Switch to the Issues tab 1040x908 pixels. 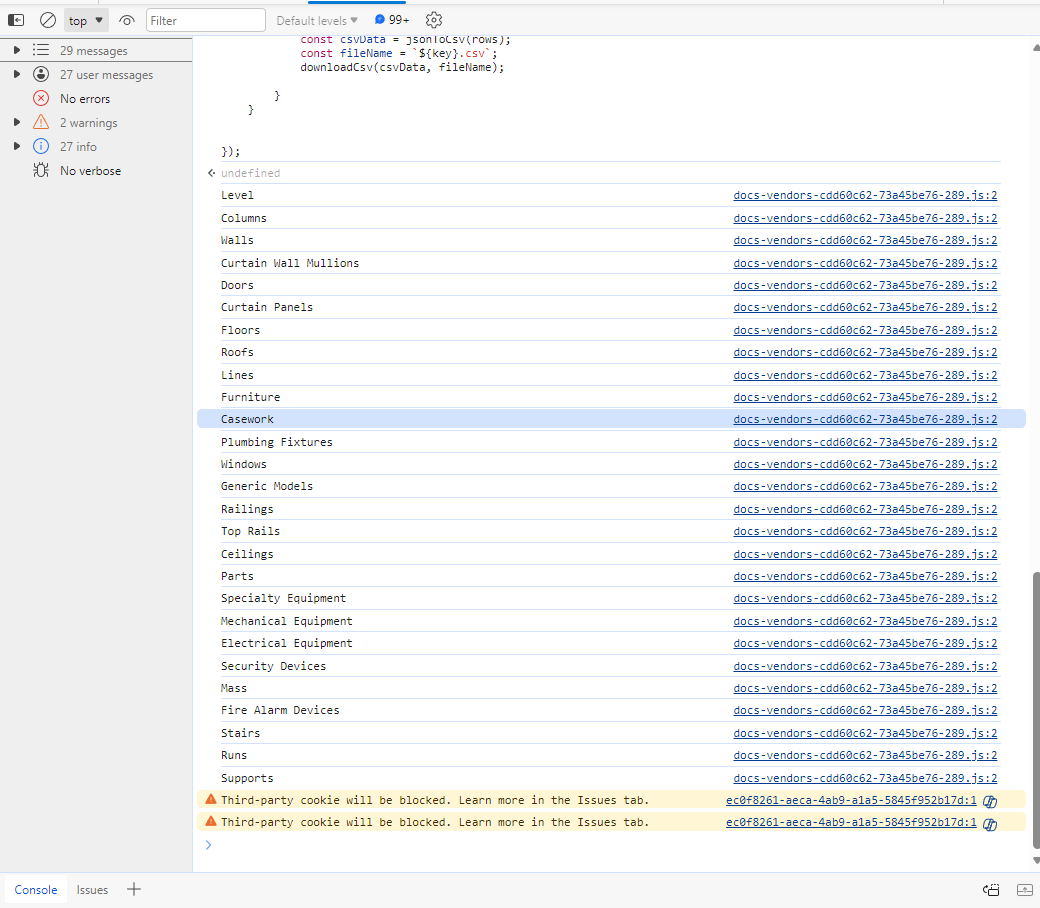click(x=92, y=889)
